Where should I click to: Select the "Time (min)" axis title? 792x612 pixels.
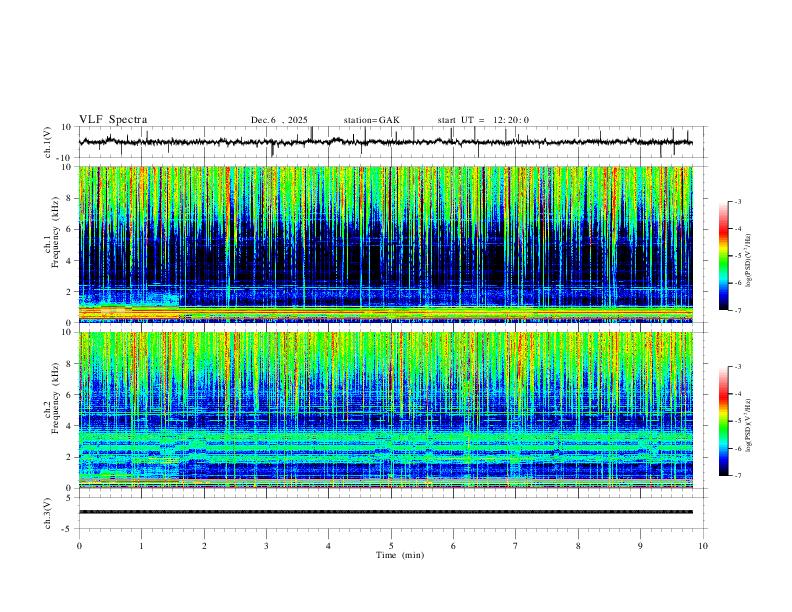click(400, 555)
